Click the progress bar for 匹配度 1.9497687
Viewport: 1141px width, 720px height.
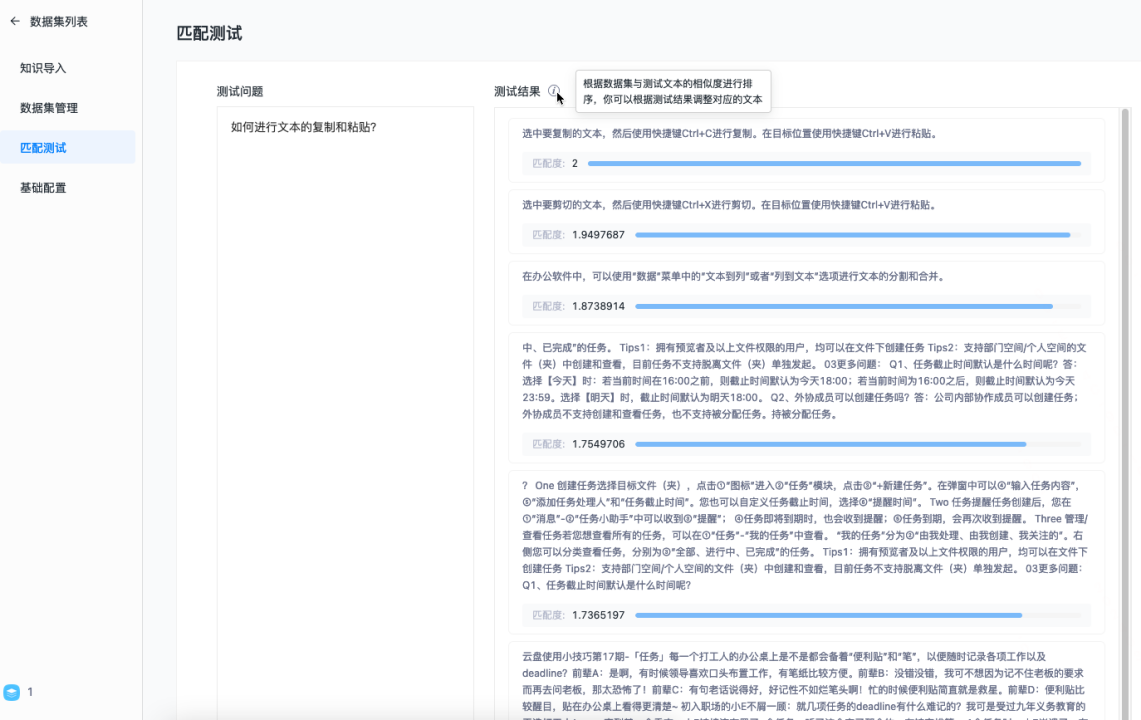(x=858, y=235)
